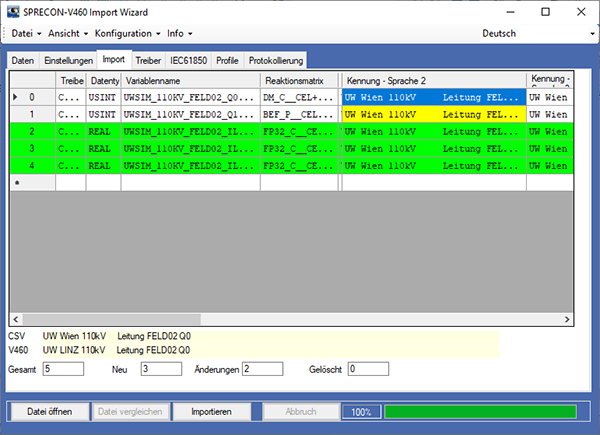This screenshot has width=600, height=435.
Task: Select row header 1
Action: (x=33, y=114)
